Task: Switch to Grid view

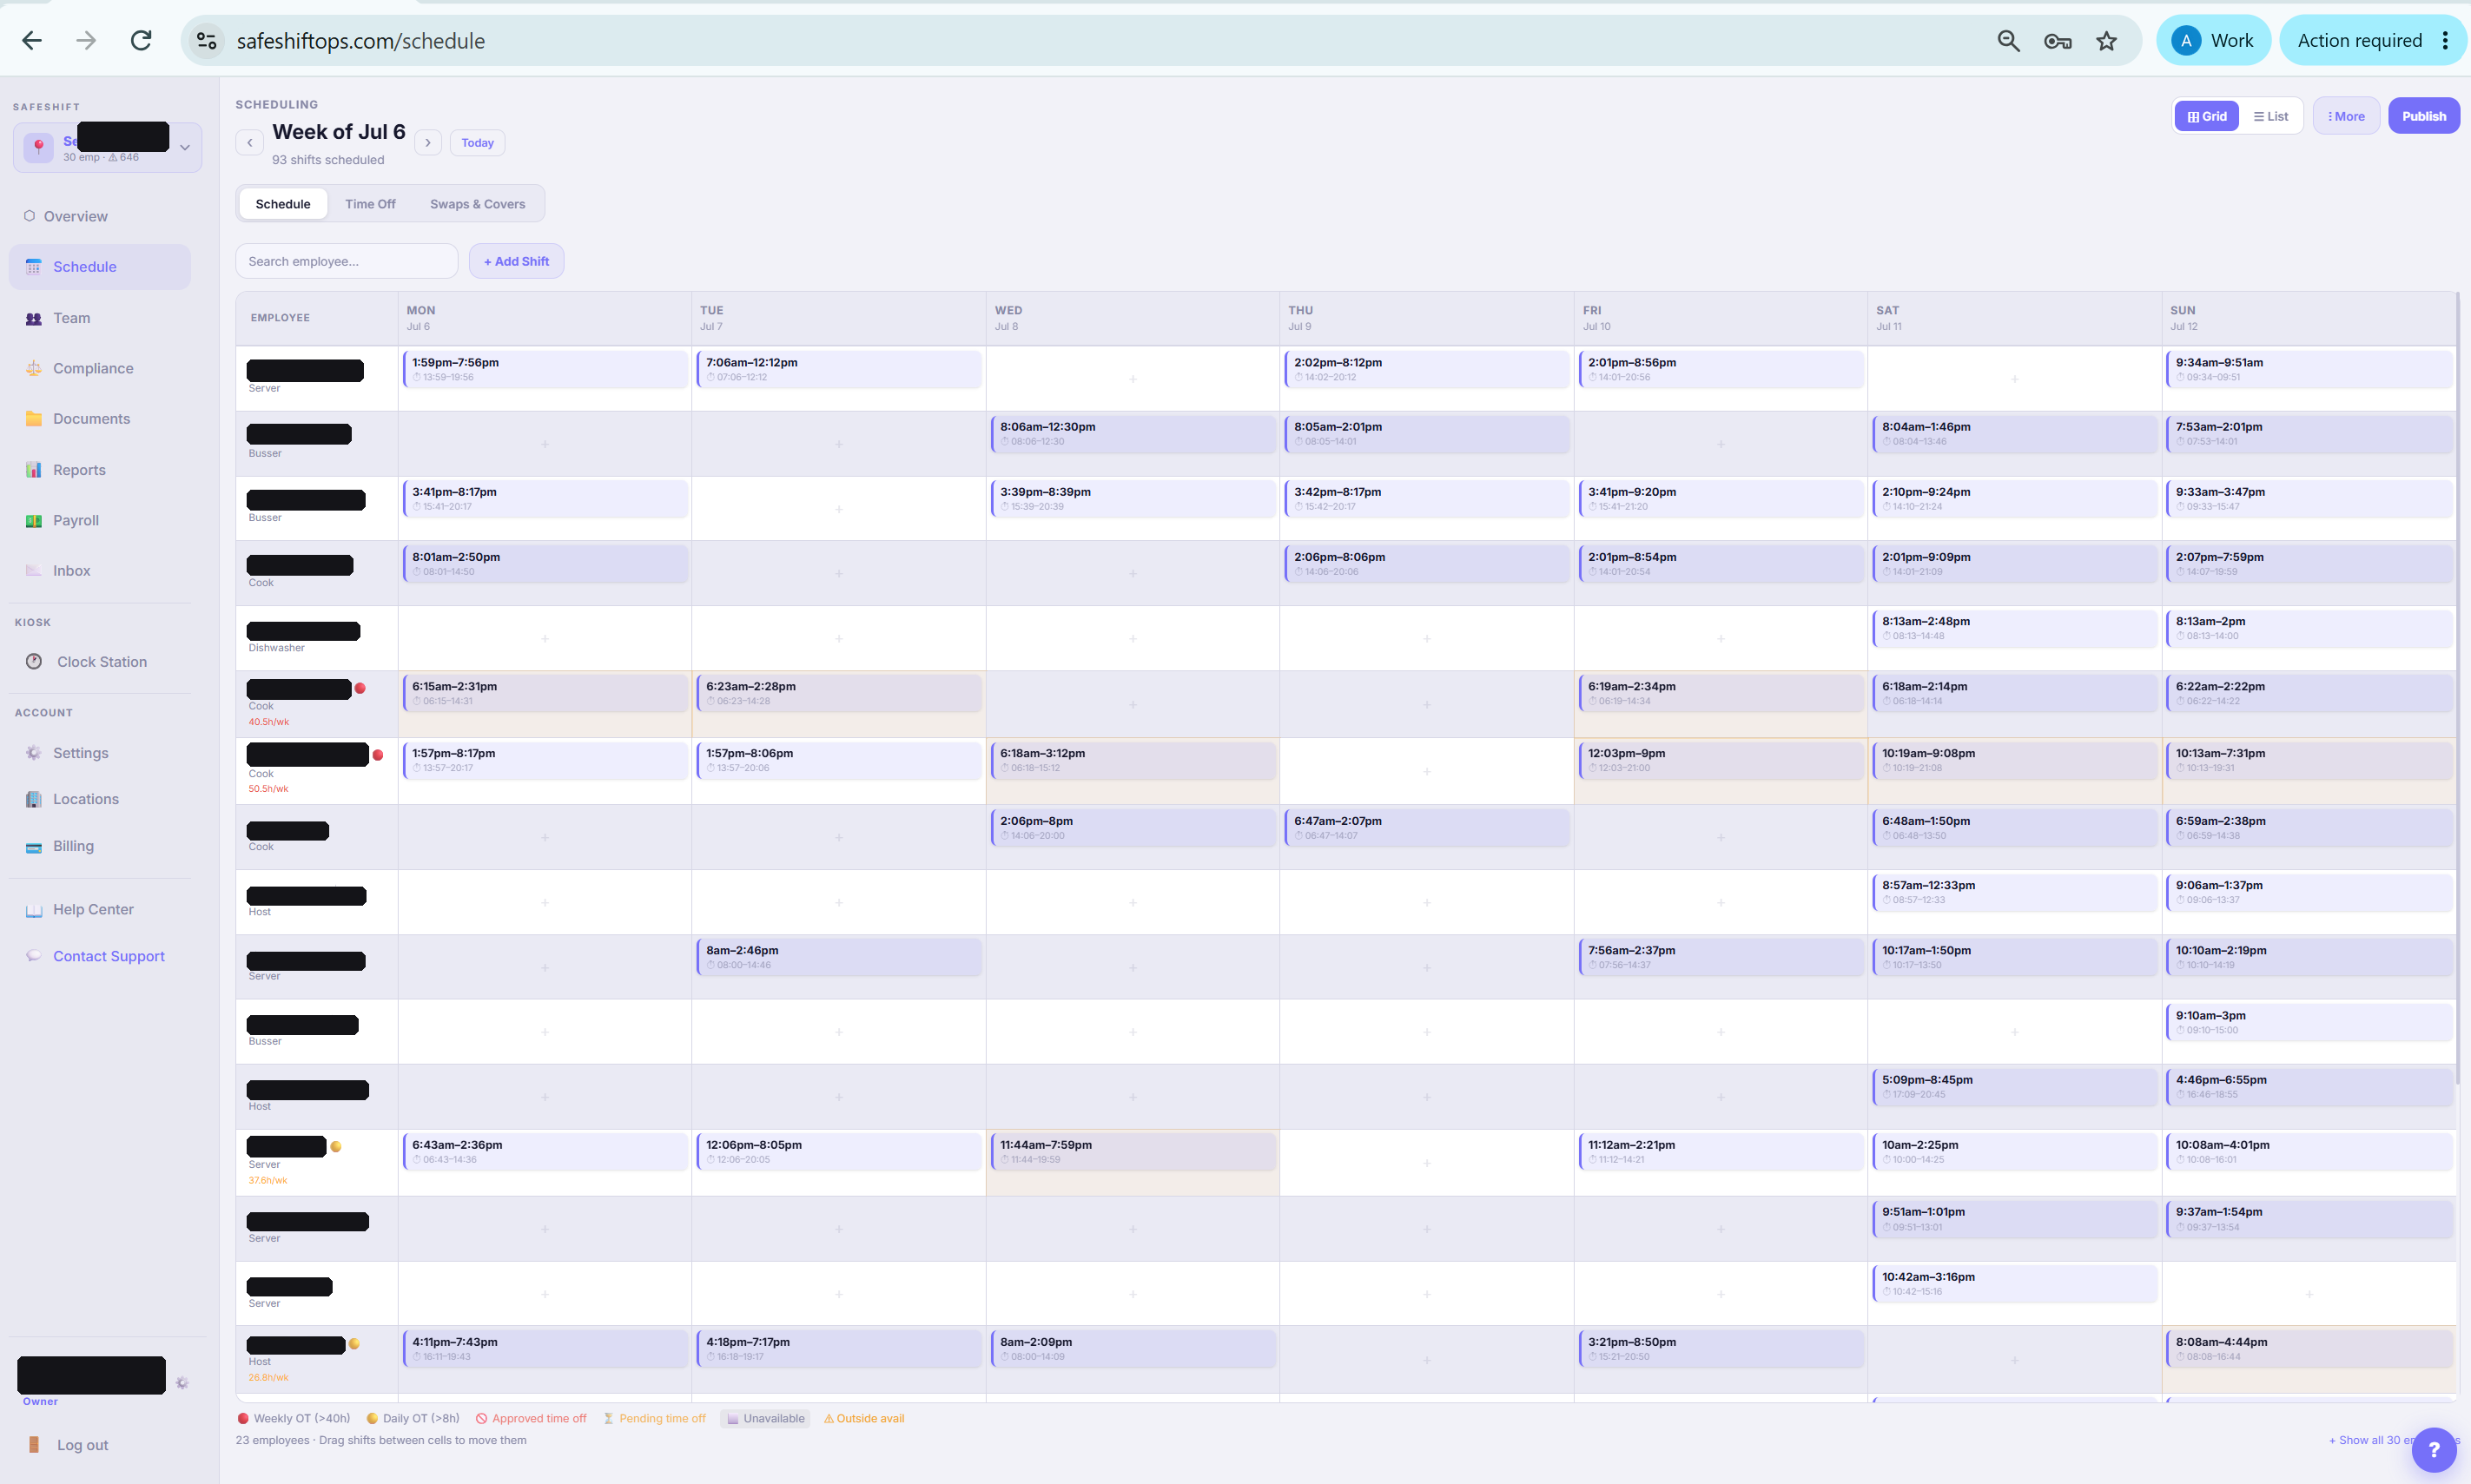Action: click(2206, 116)
